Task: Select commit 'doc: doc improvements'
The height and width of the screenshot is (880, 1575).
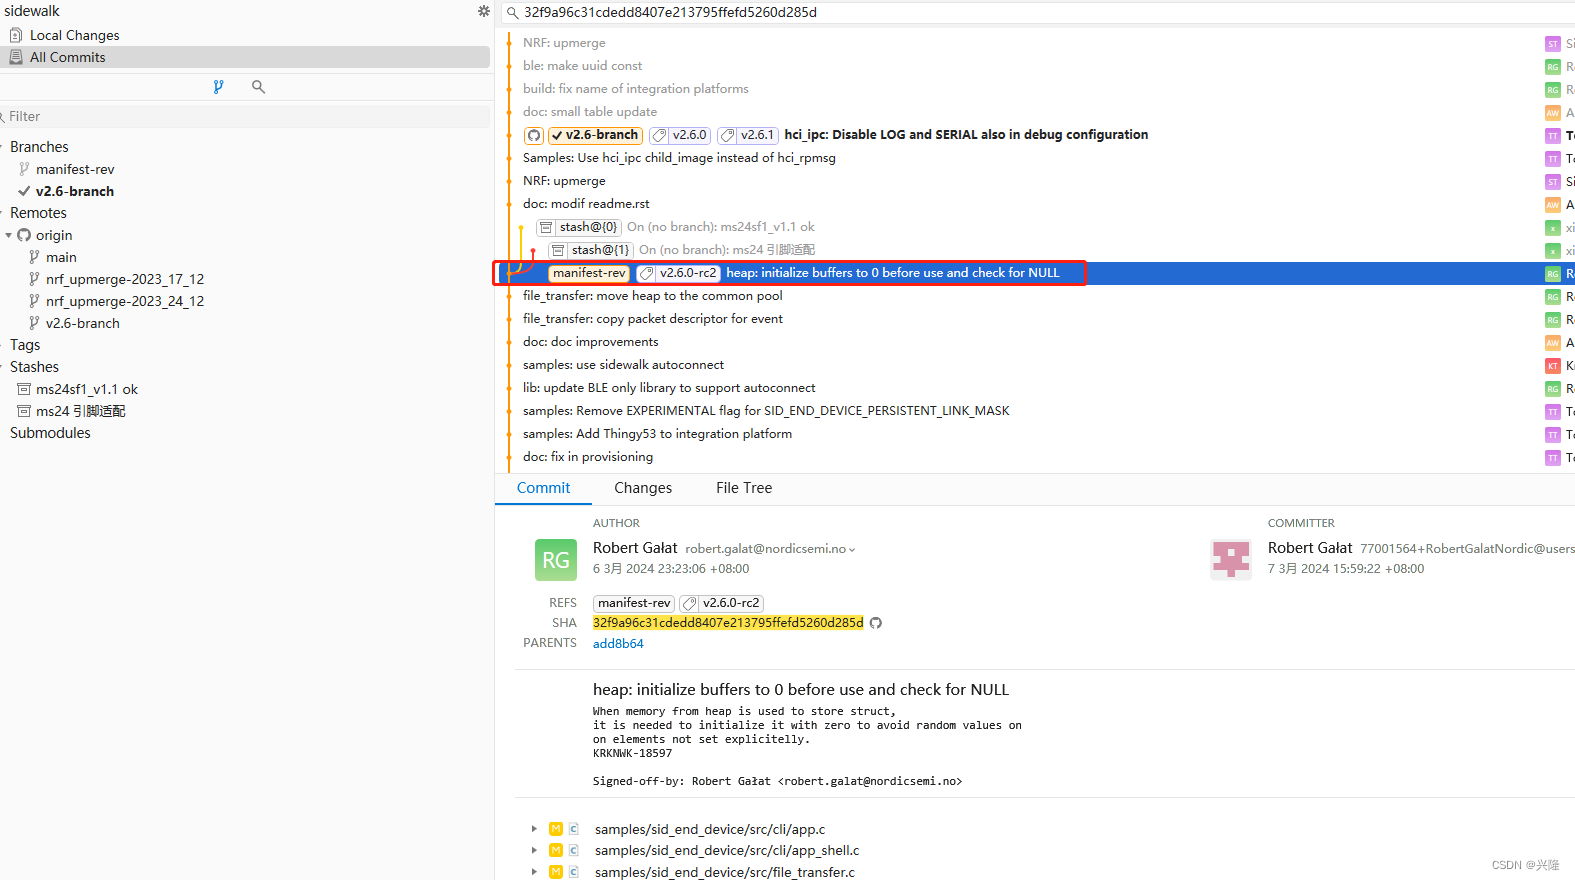Action: coord(590,342)
